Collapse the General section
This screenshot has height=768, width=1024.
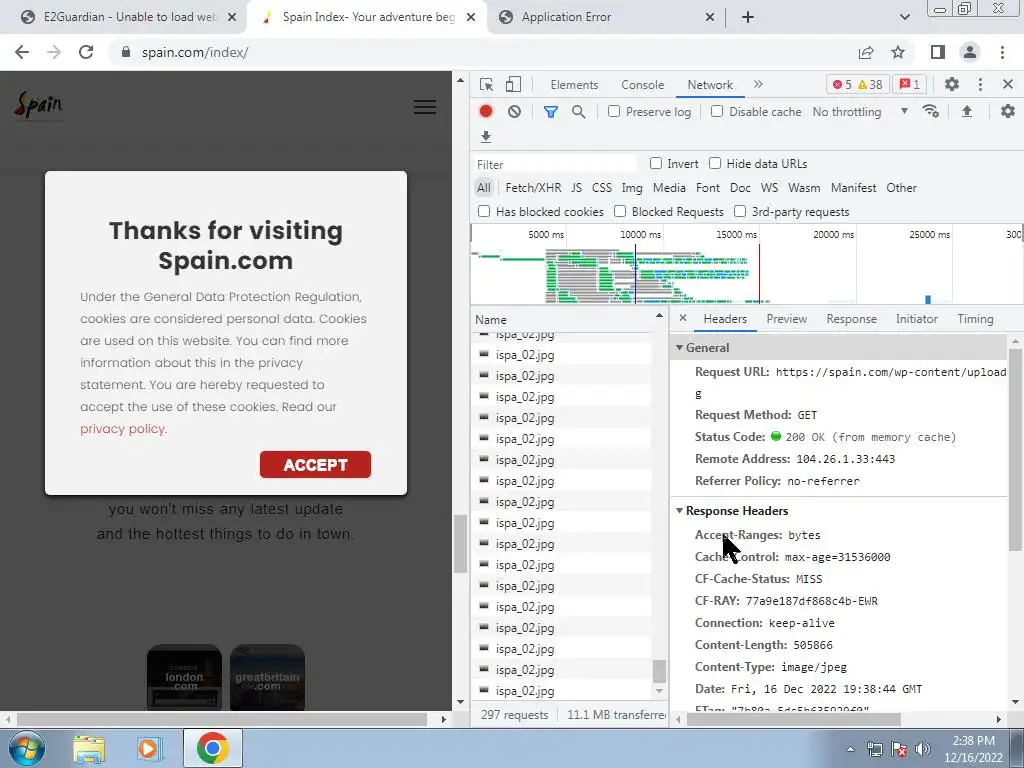click(x=680, y=347)
